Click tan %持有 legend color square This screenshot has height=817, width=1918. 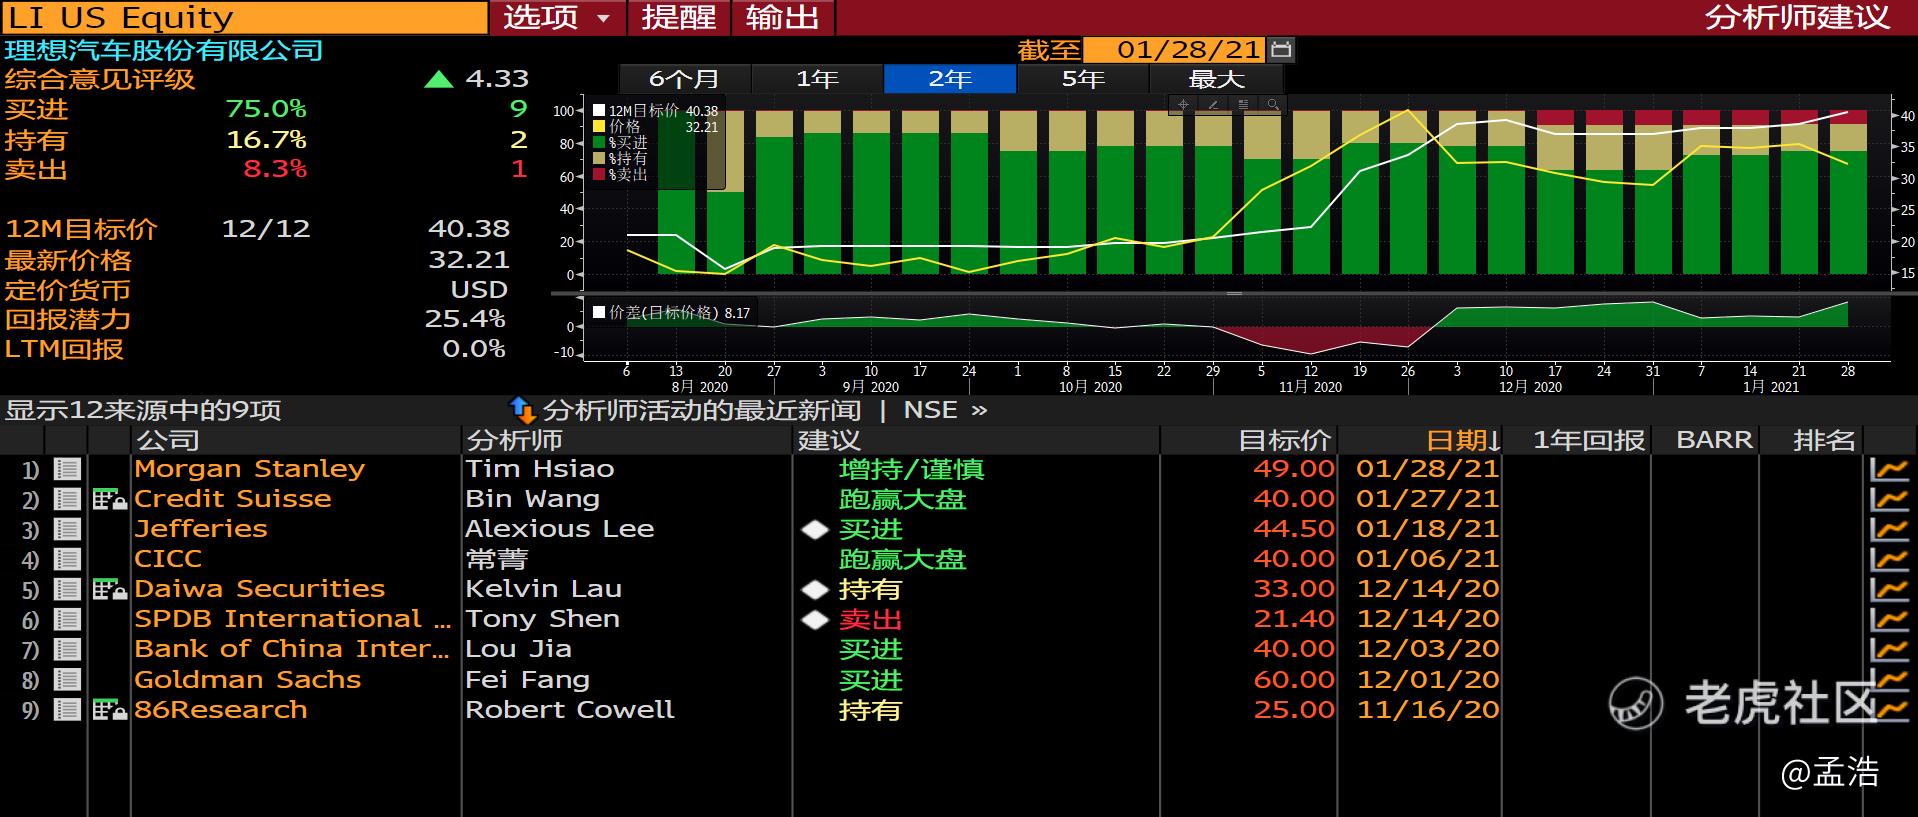599,159
